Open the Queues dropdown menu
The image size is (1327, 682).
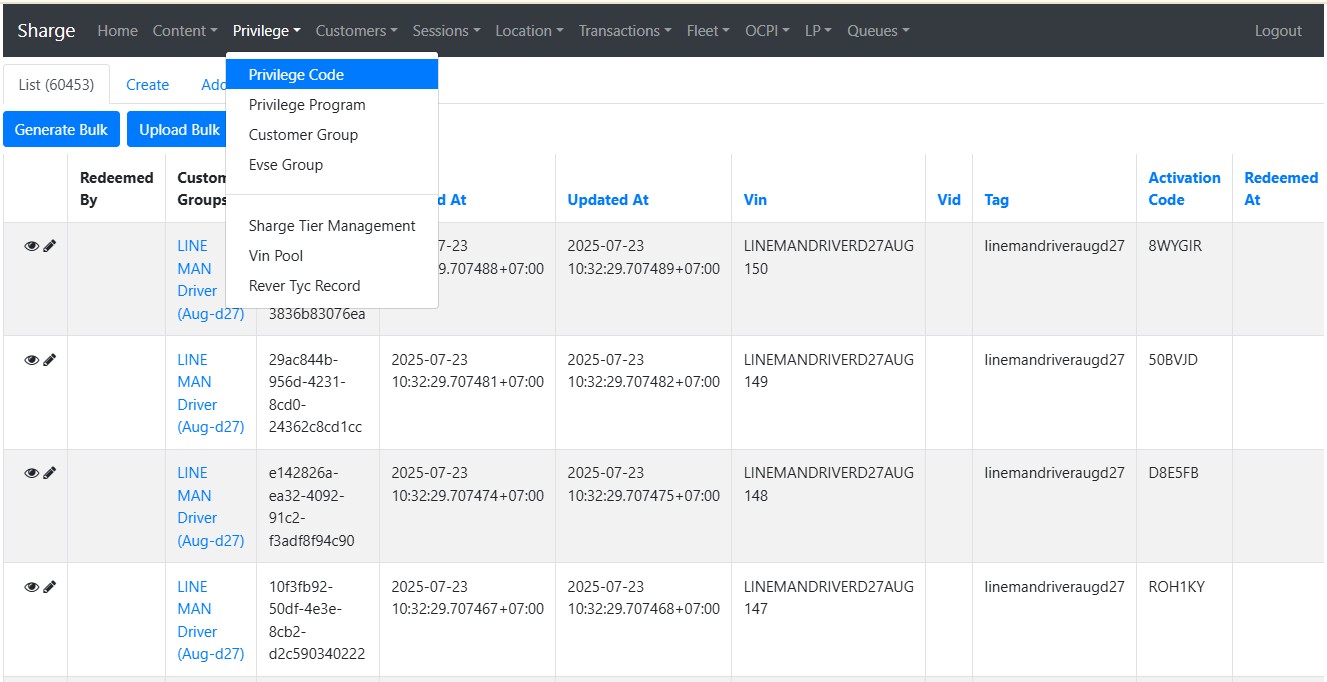tap(878, 31)
